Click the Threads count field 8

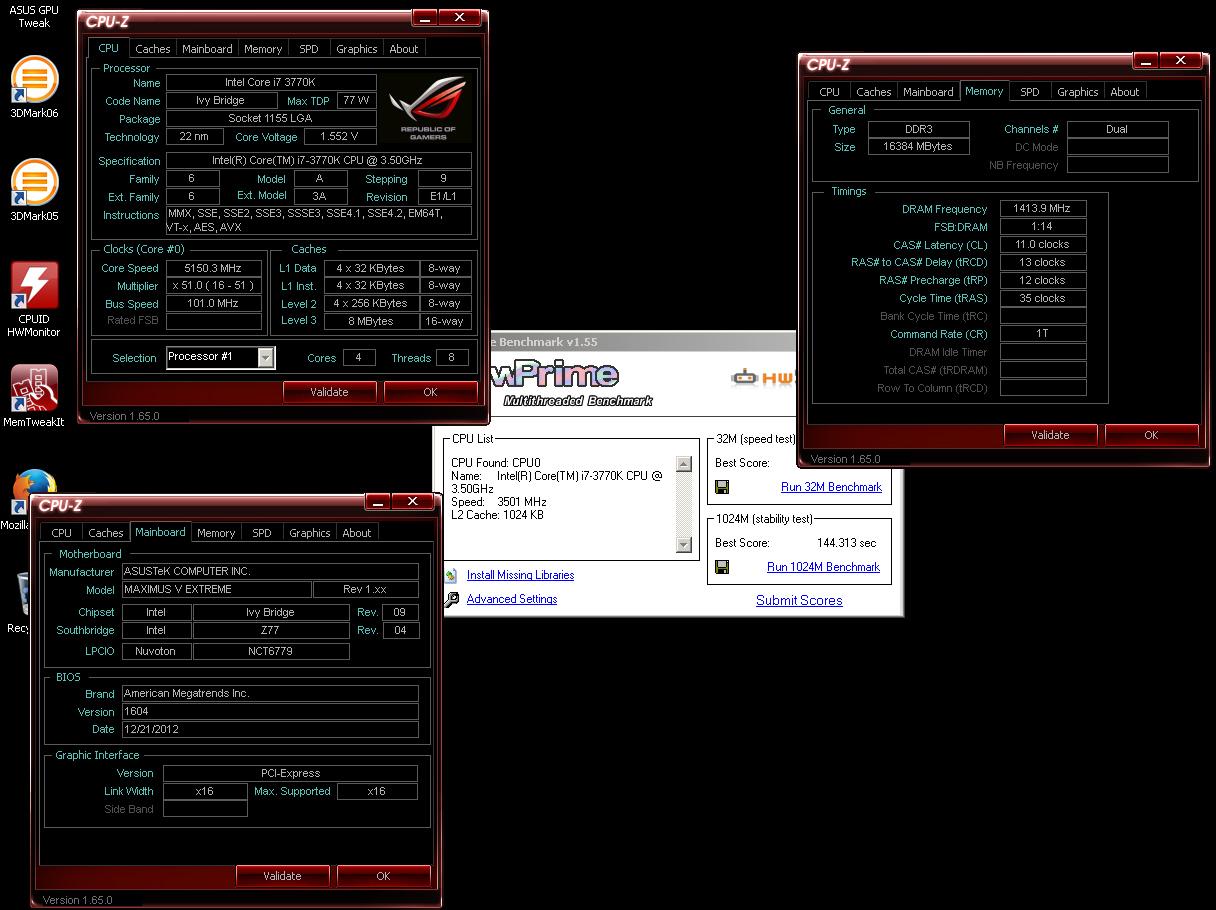(452, 357)
